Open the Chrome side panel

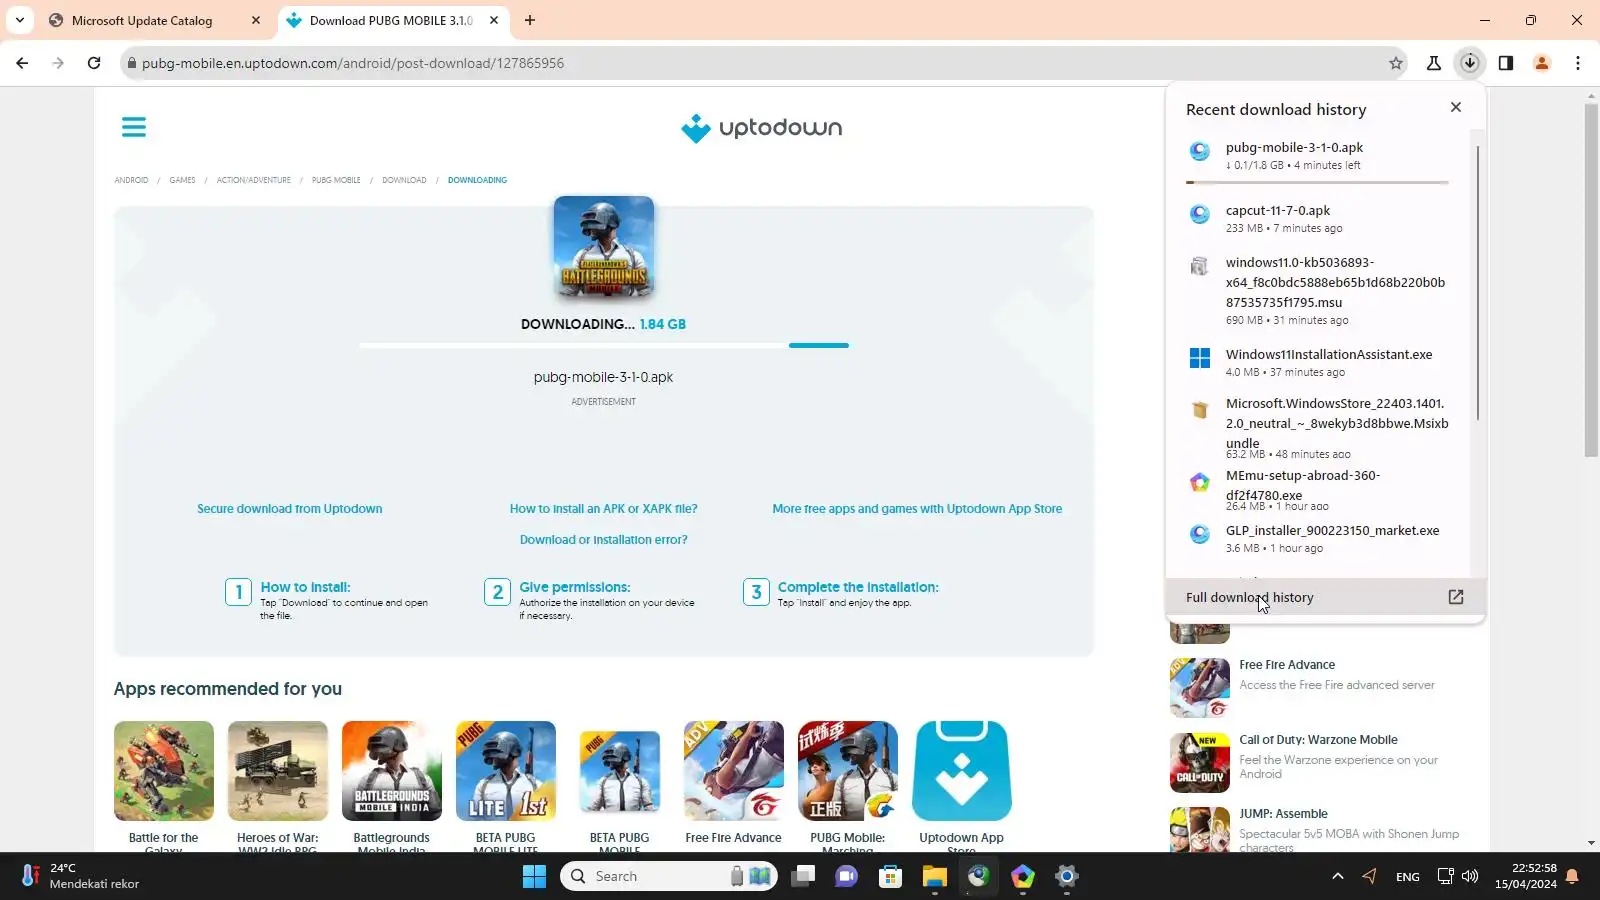click(1506, 63)
